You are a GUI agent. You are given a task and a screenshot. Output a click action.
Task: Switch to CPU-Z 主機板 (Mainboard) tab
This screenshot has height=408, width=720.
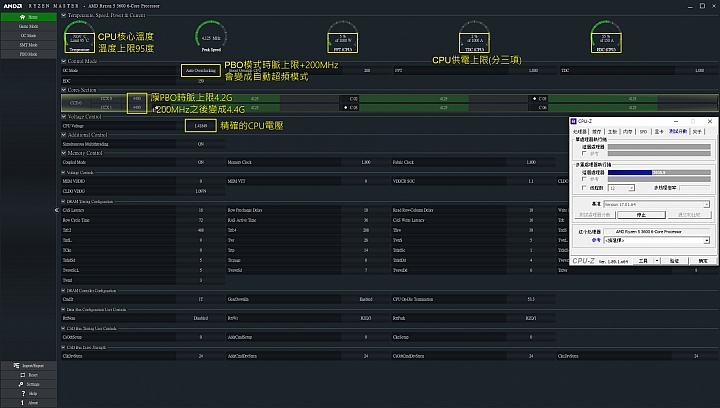coord(613,132)
